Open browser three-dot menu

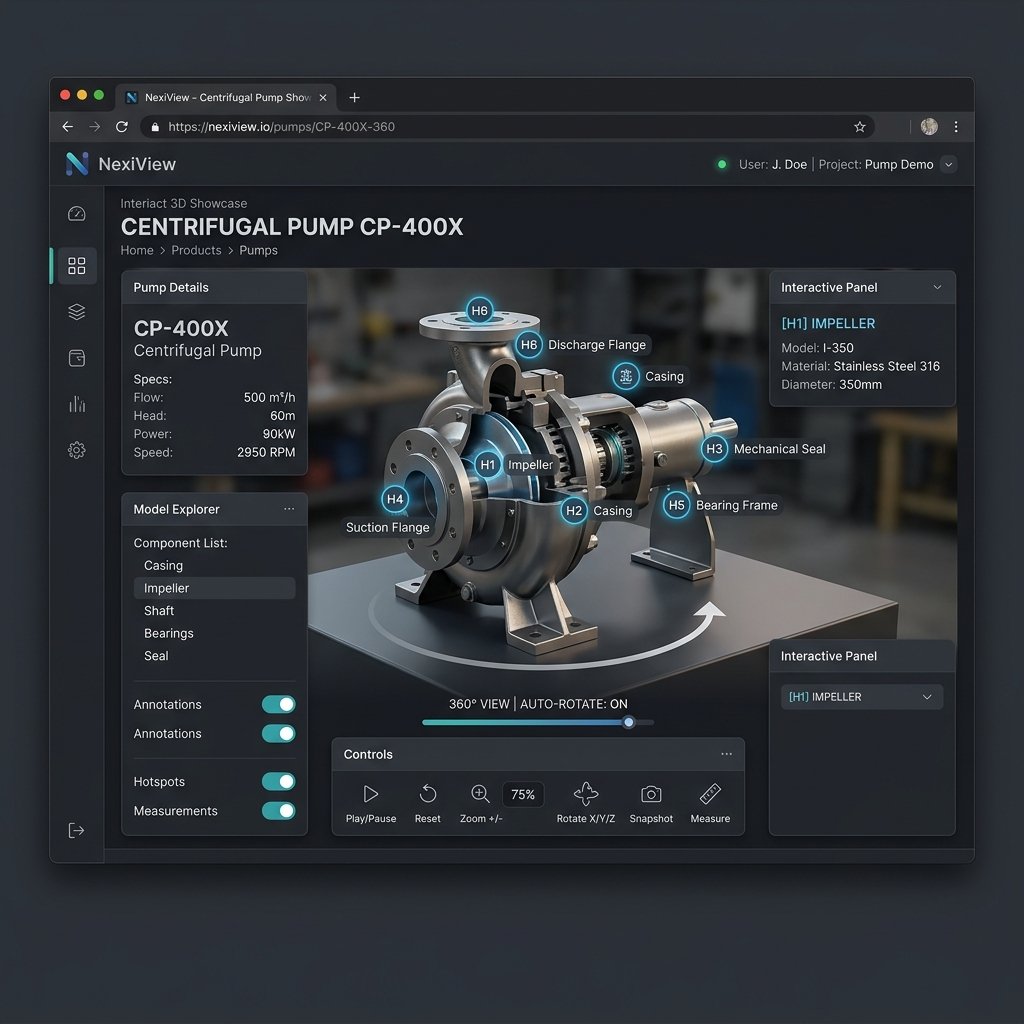[x=955, y=127]
